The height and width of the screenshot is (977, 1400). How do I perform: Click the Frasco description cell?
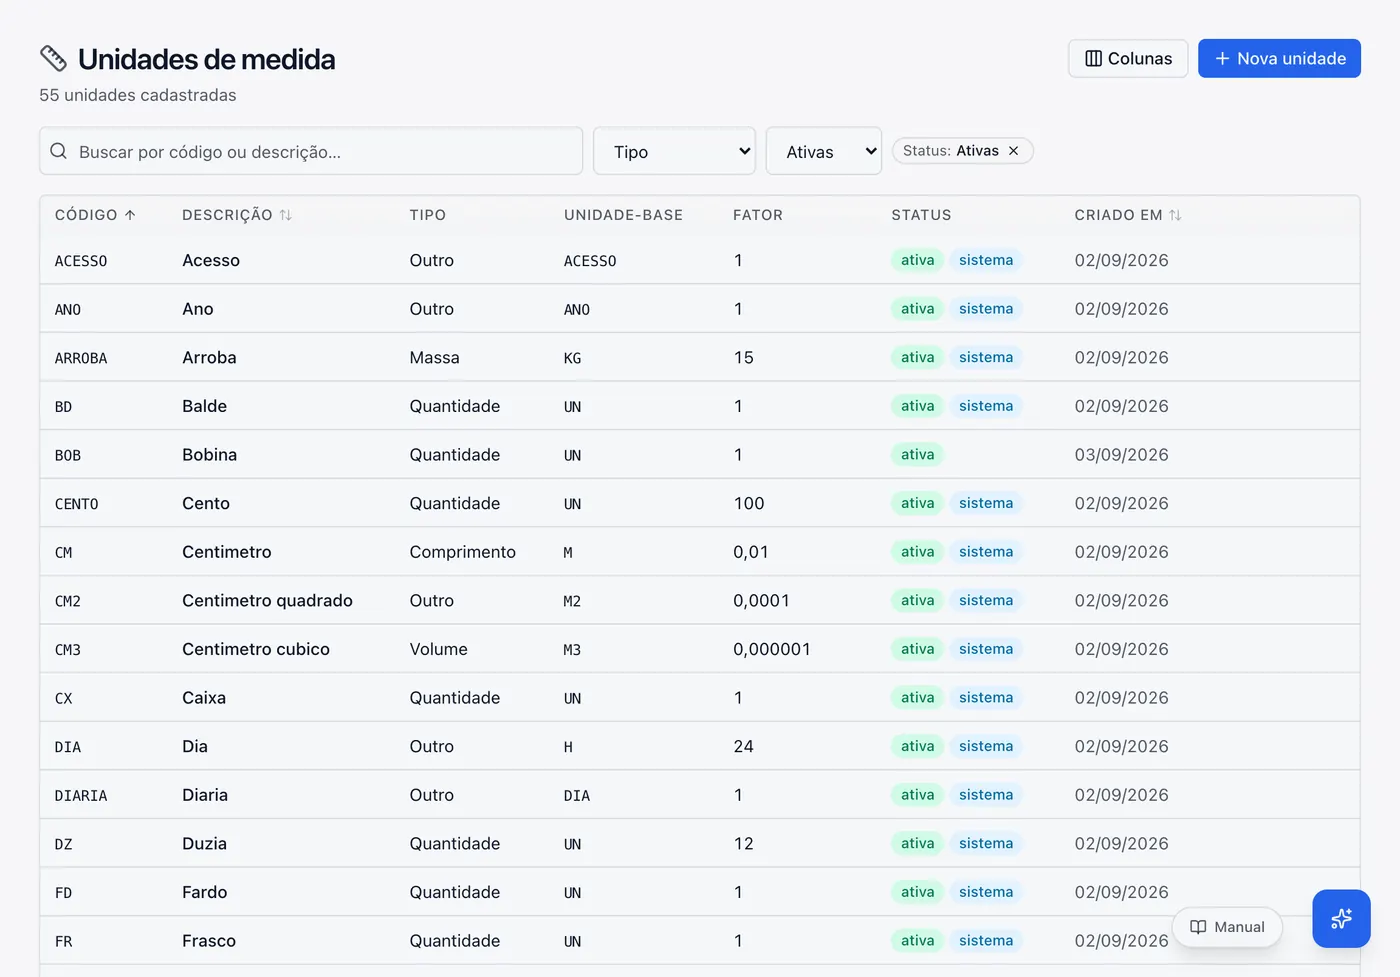click(x=209, y=941)
